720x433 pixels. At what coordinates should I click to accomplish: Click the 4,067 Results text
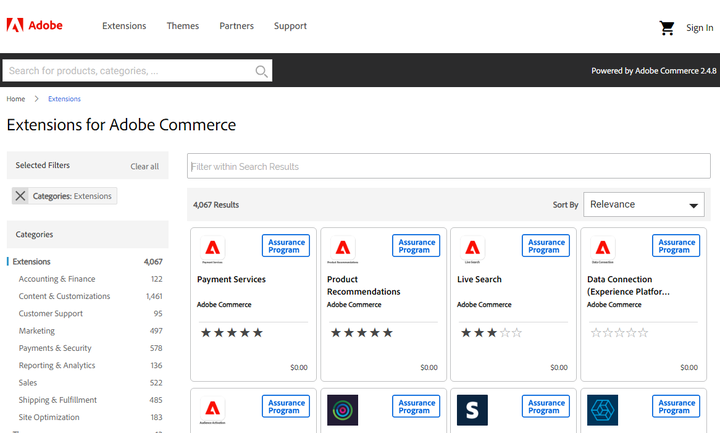[216, 205]
